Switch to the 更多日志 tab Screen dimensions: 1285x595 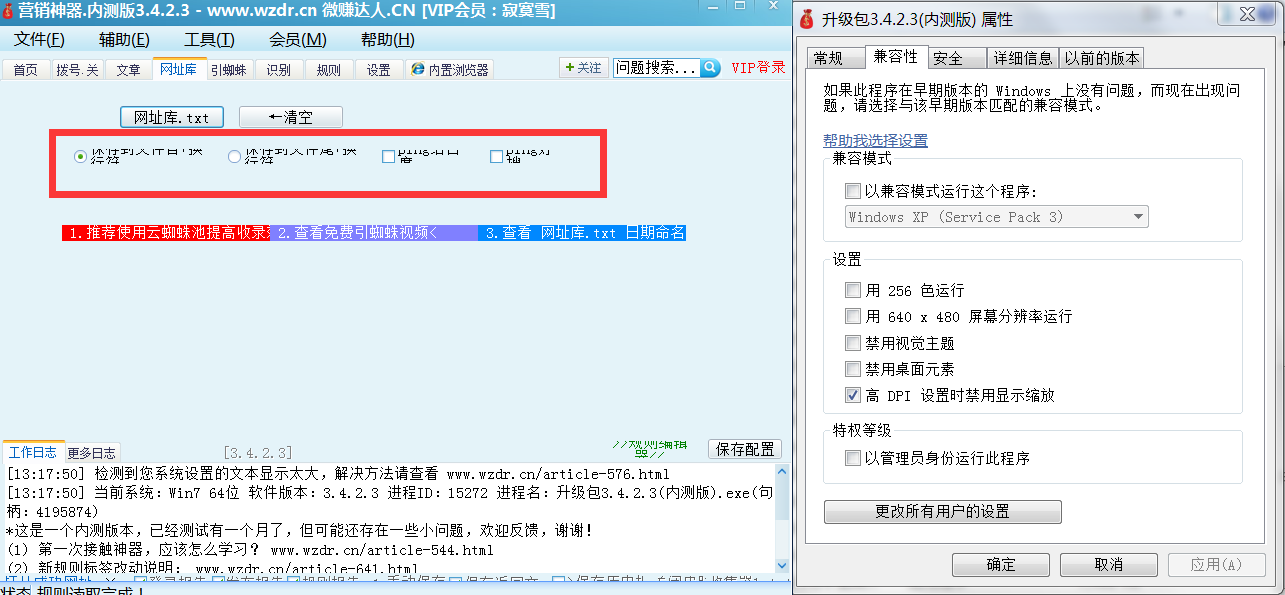point(91,451)
